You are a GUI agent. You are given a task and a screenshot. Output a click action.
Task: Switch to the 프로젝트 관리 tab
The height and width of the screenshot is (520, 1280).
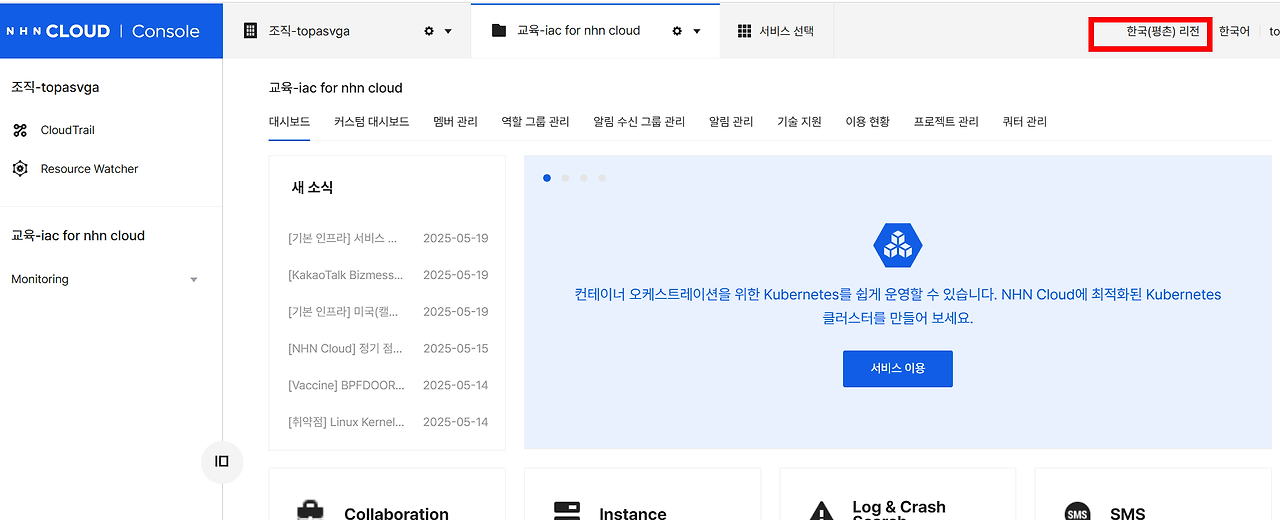946,122
